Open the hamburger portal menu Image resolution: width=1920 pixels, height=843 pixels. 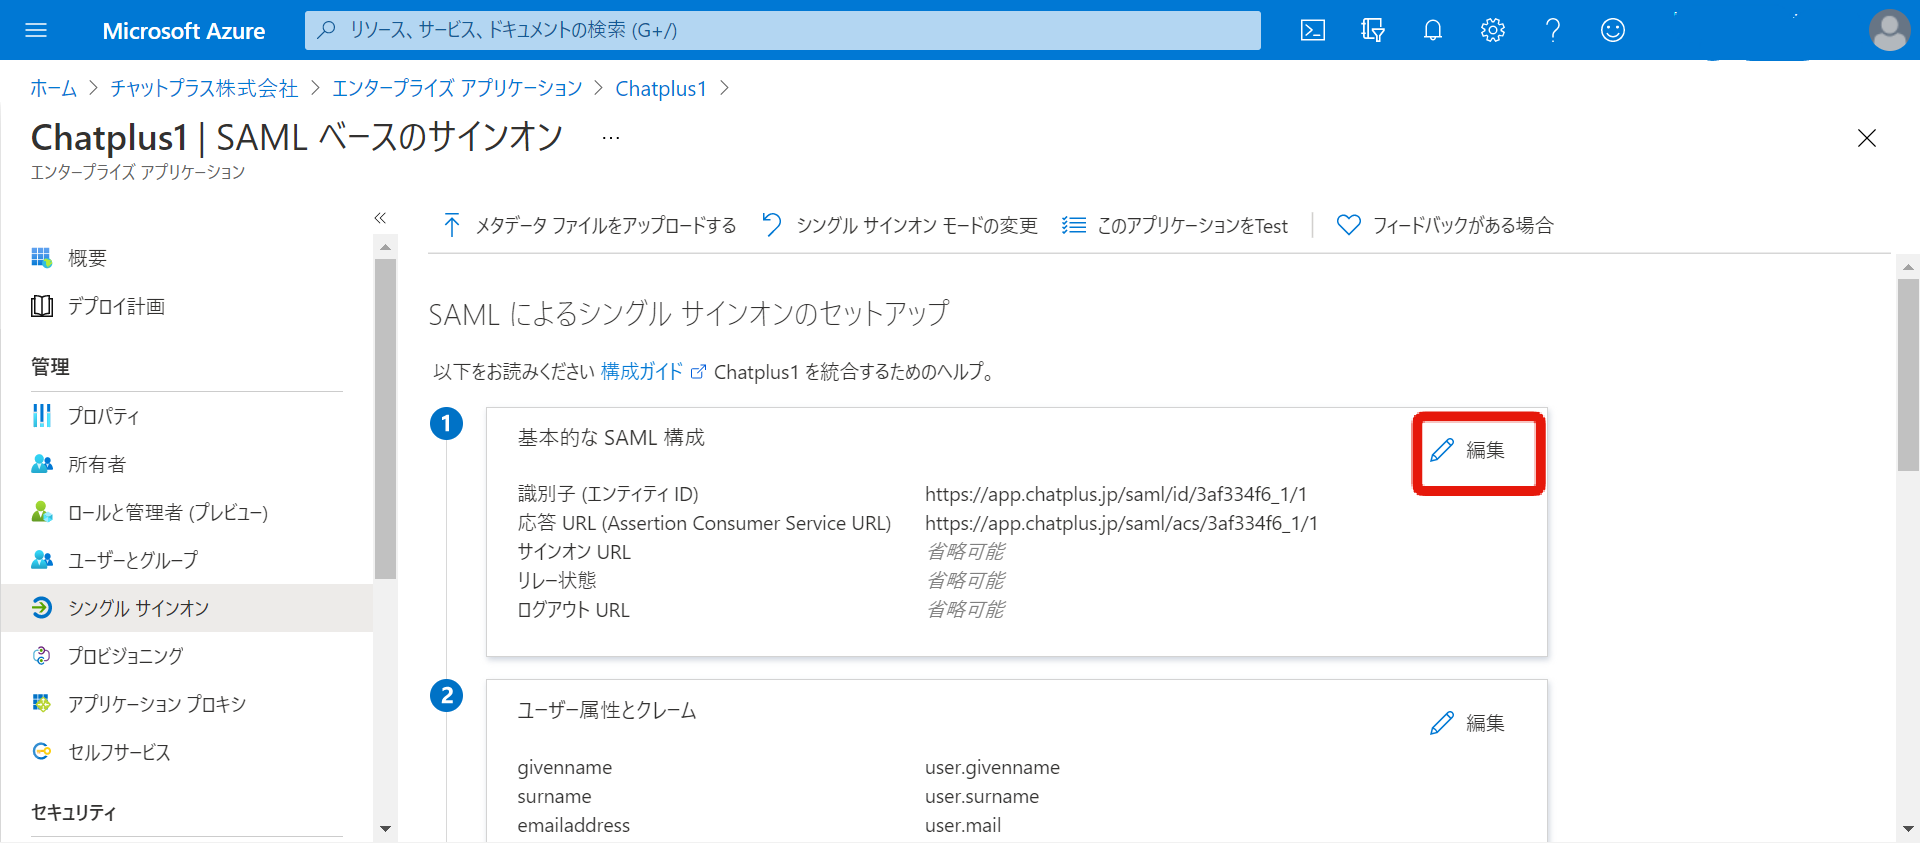36,30
